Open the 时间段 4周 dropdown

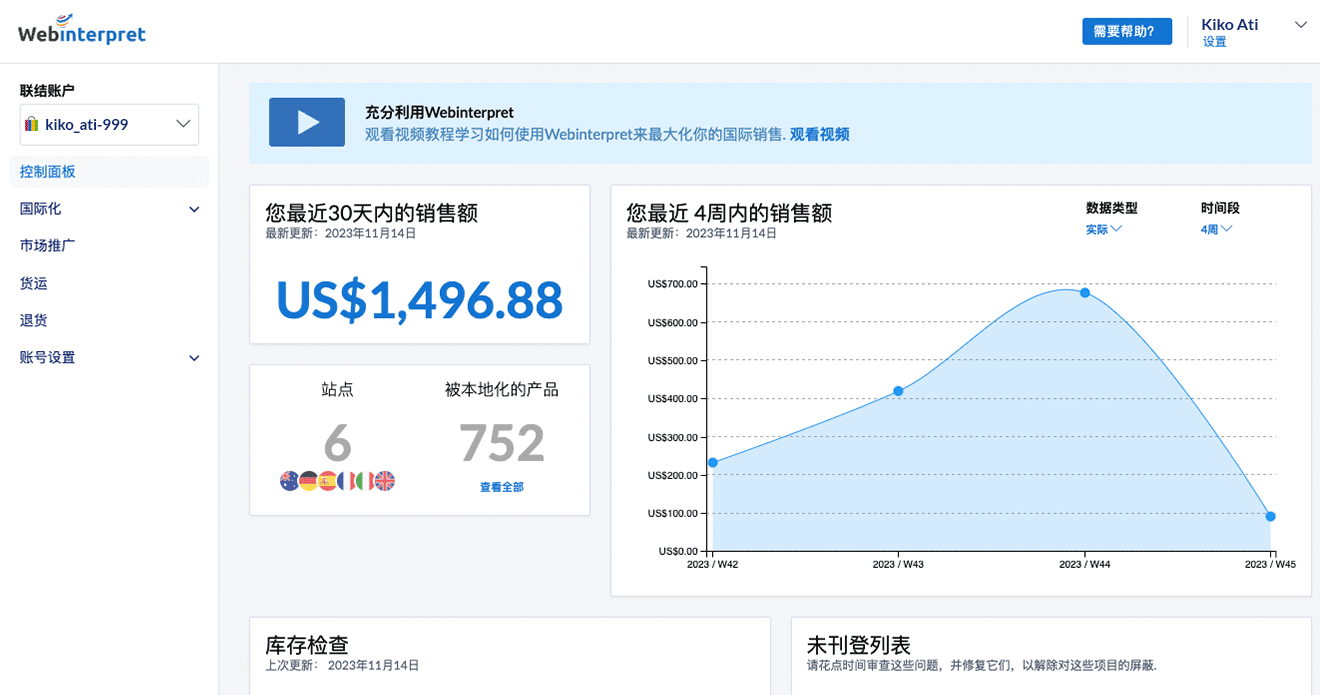[1216, 229]
